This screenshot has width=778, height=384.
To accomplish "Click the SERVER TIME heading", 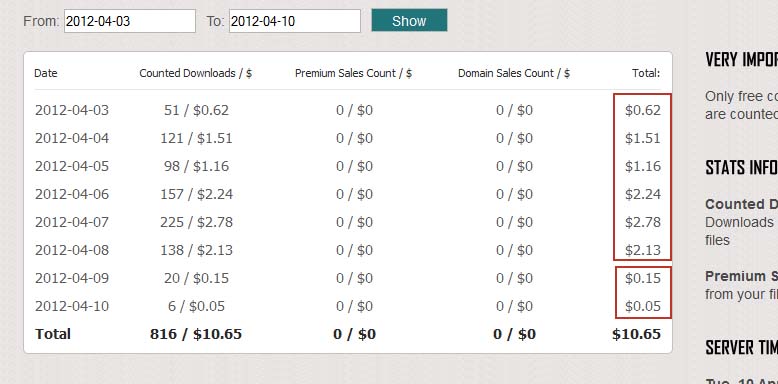I will coord(741,348).
